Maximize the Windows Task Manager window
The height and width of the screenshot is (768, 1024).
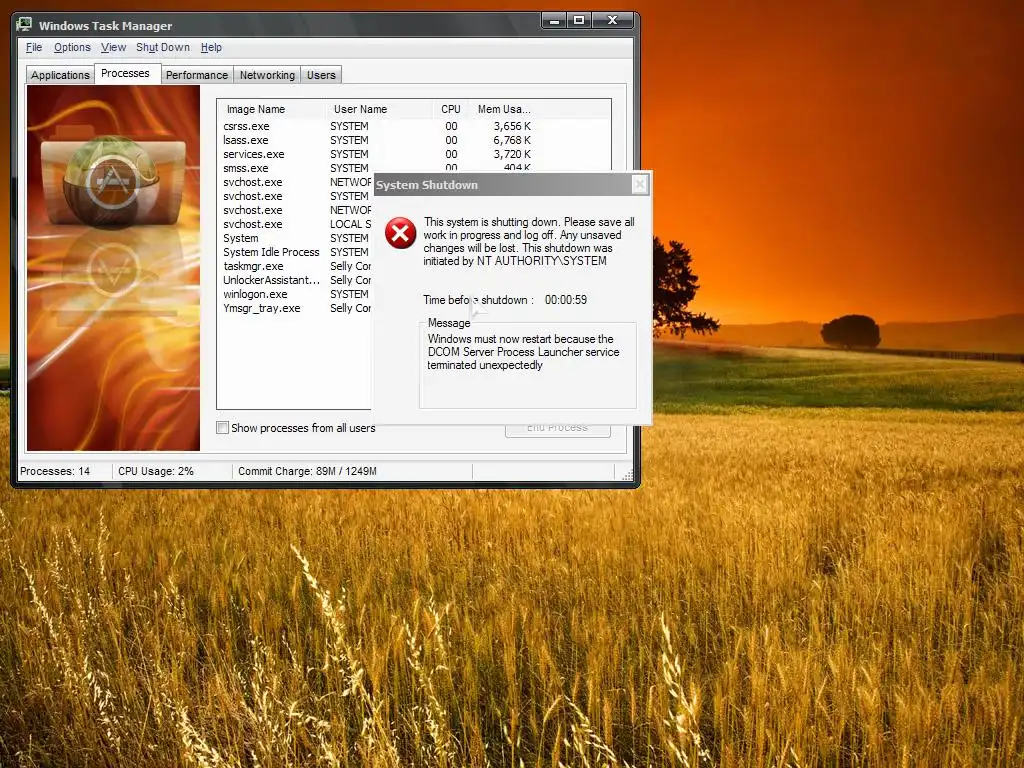(x=579, y=20)
